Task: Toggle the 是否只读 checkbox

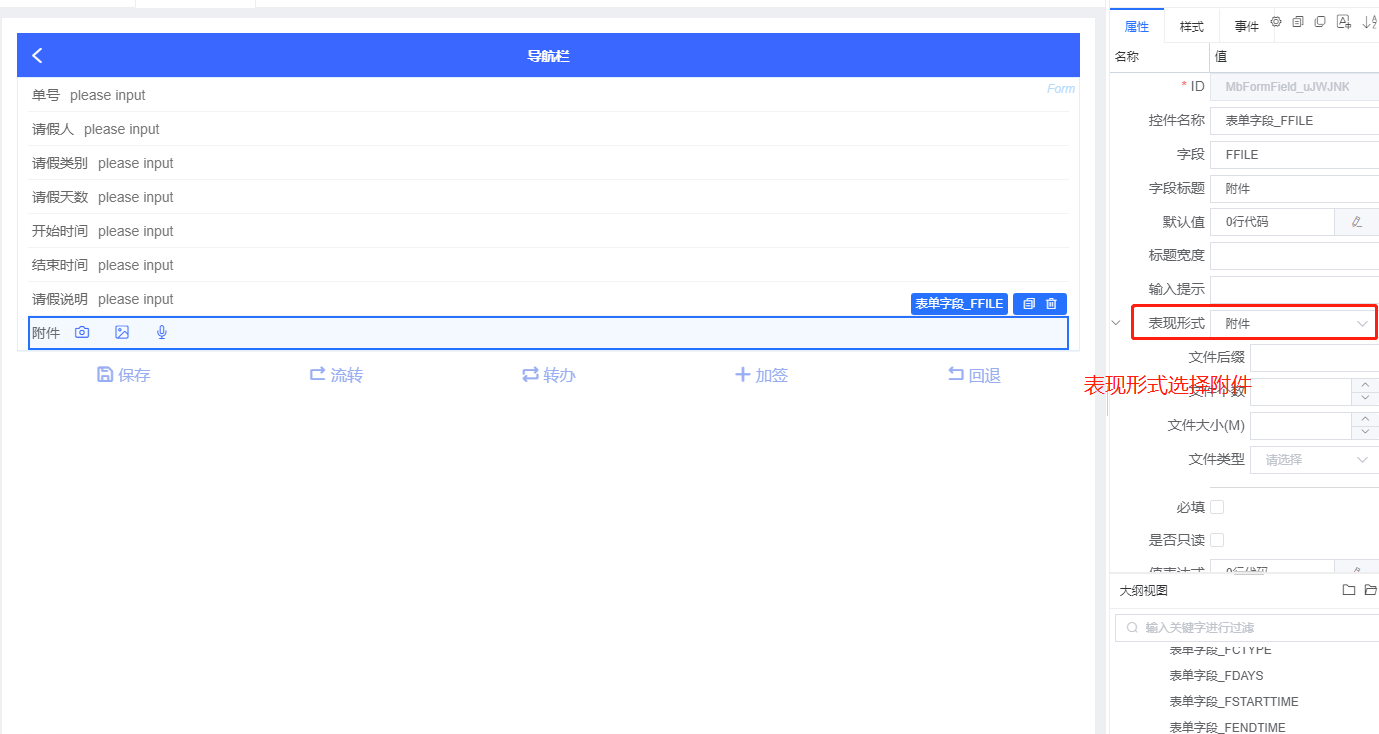Action: (1217, 540)
